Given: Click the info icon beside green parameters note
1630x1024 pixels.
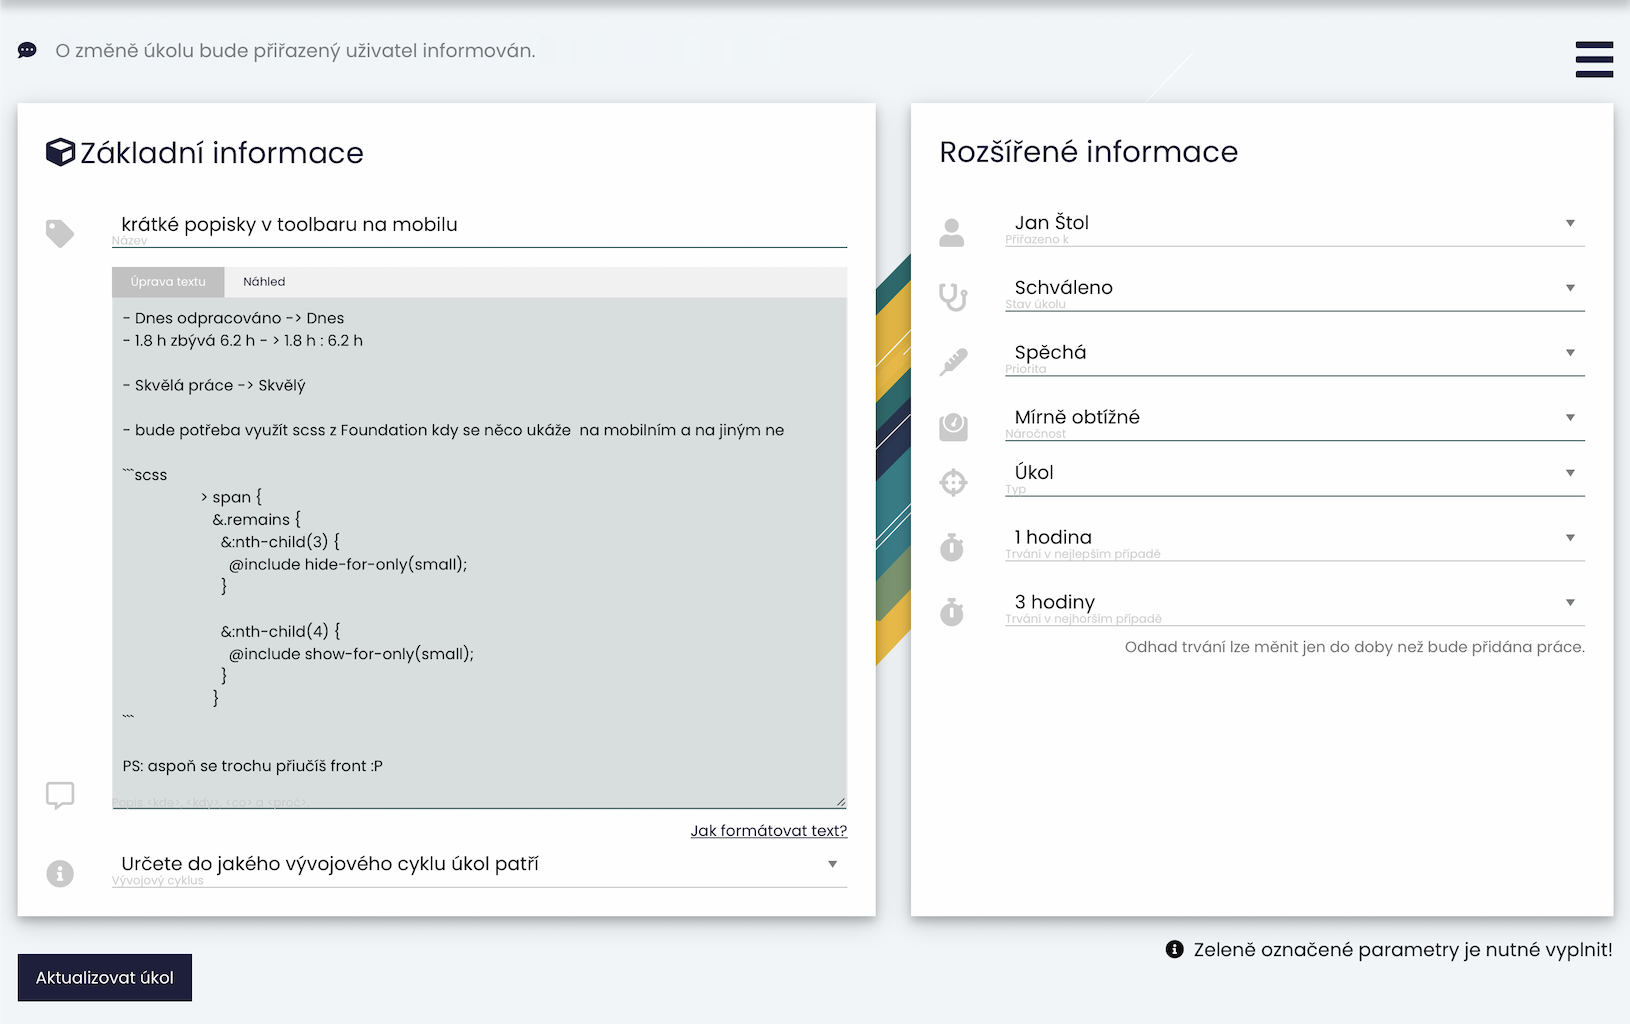Looking at the screenshot, I should 1175,949.
